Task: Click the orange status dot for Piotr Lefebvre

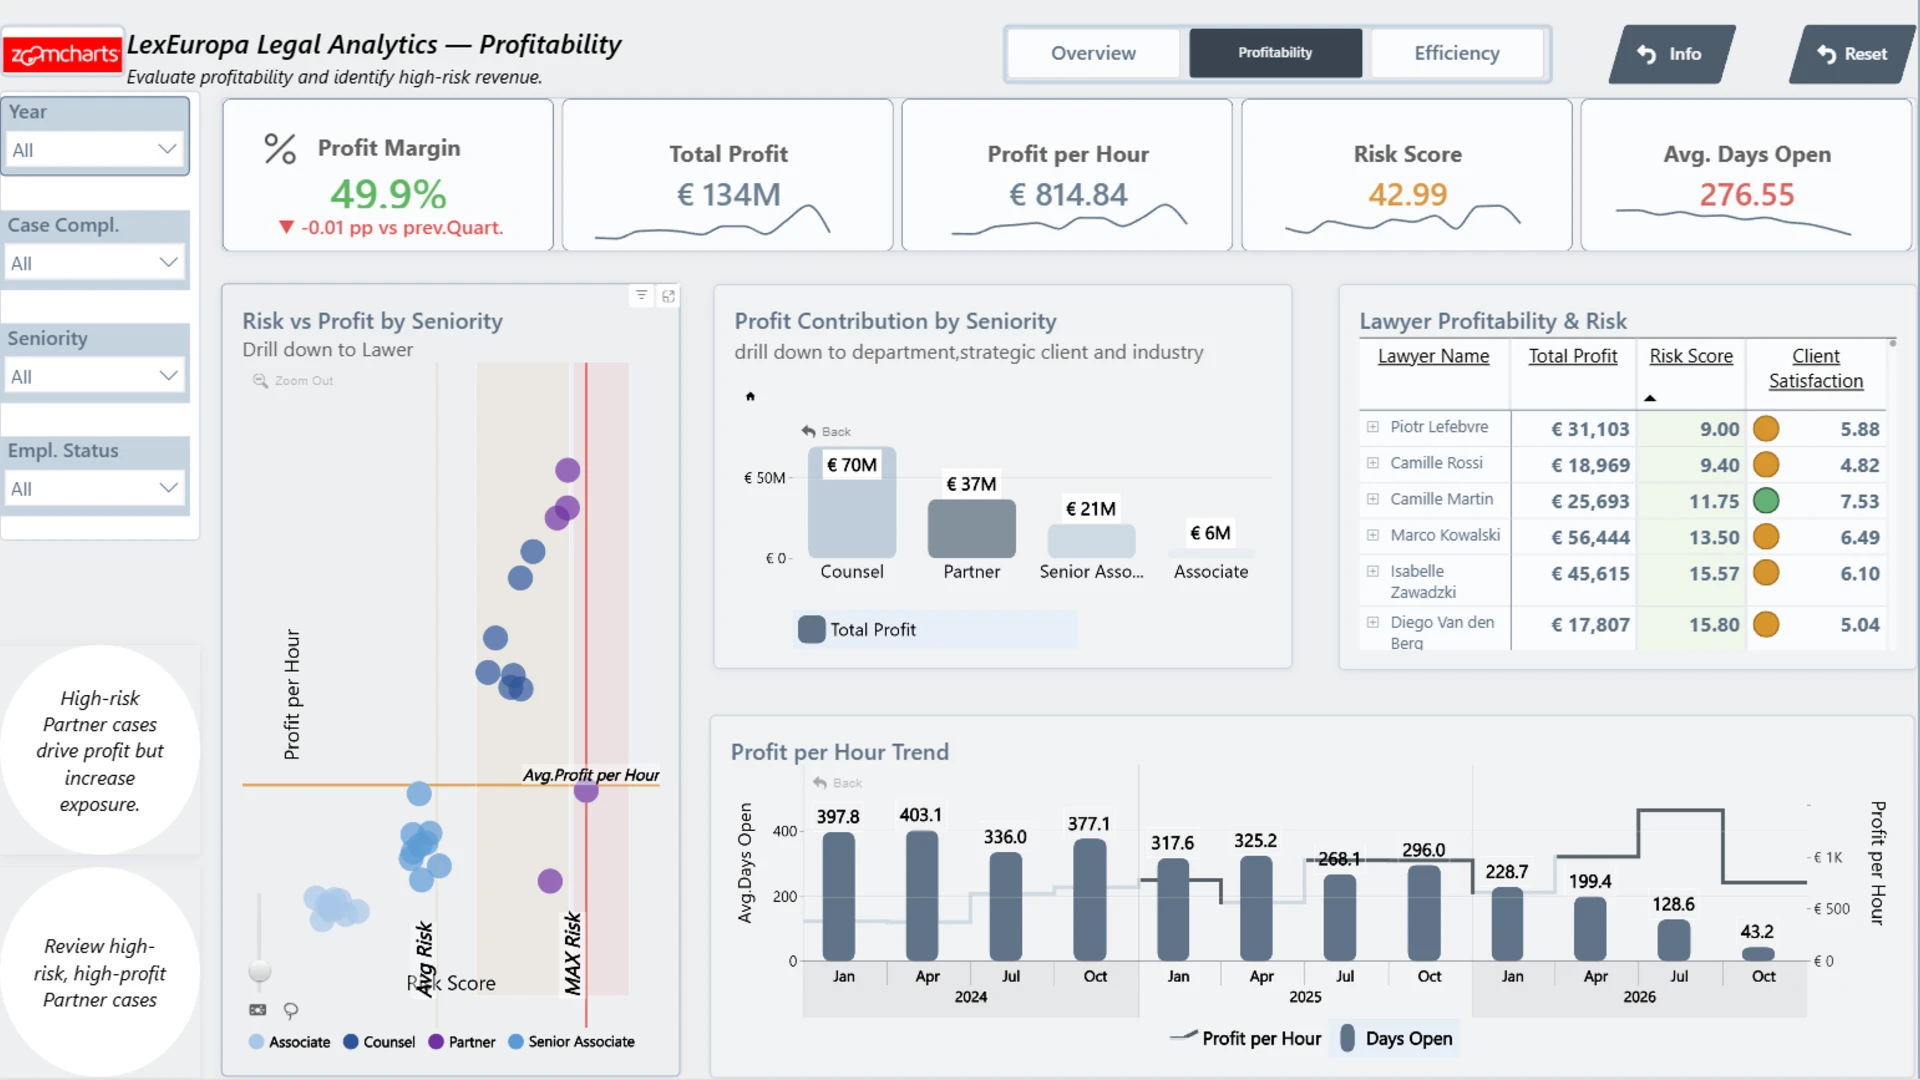Action: 1766,429
